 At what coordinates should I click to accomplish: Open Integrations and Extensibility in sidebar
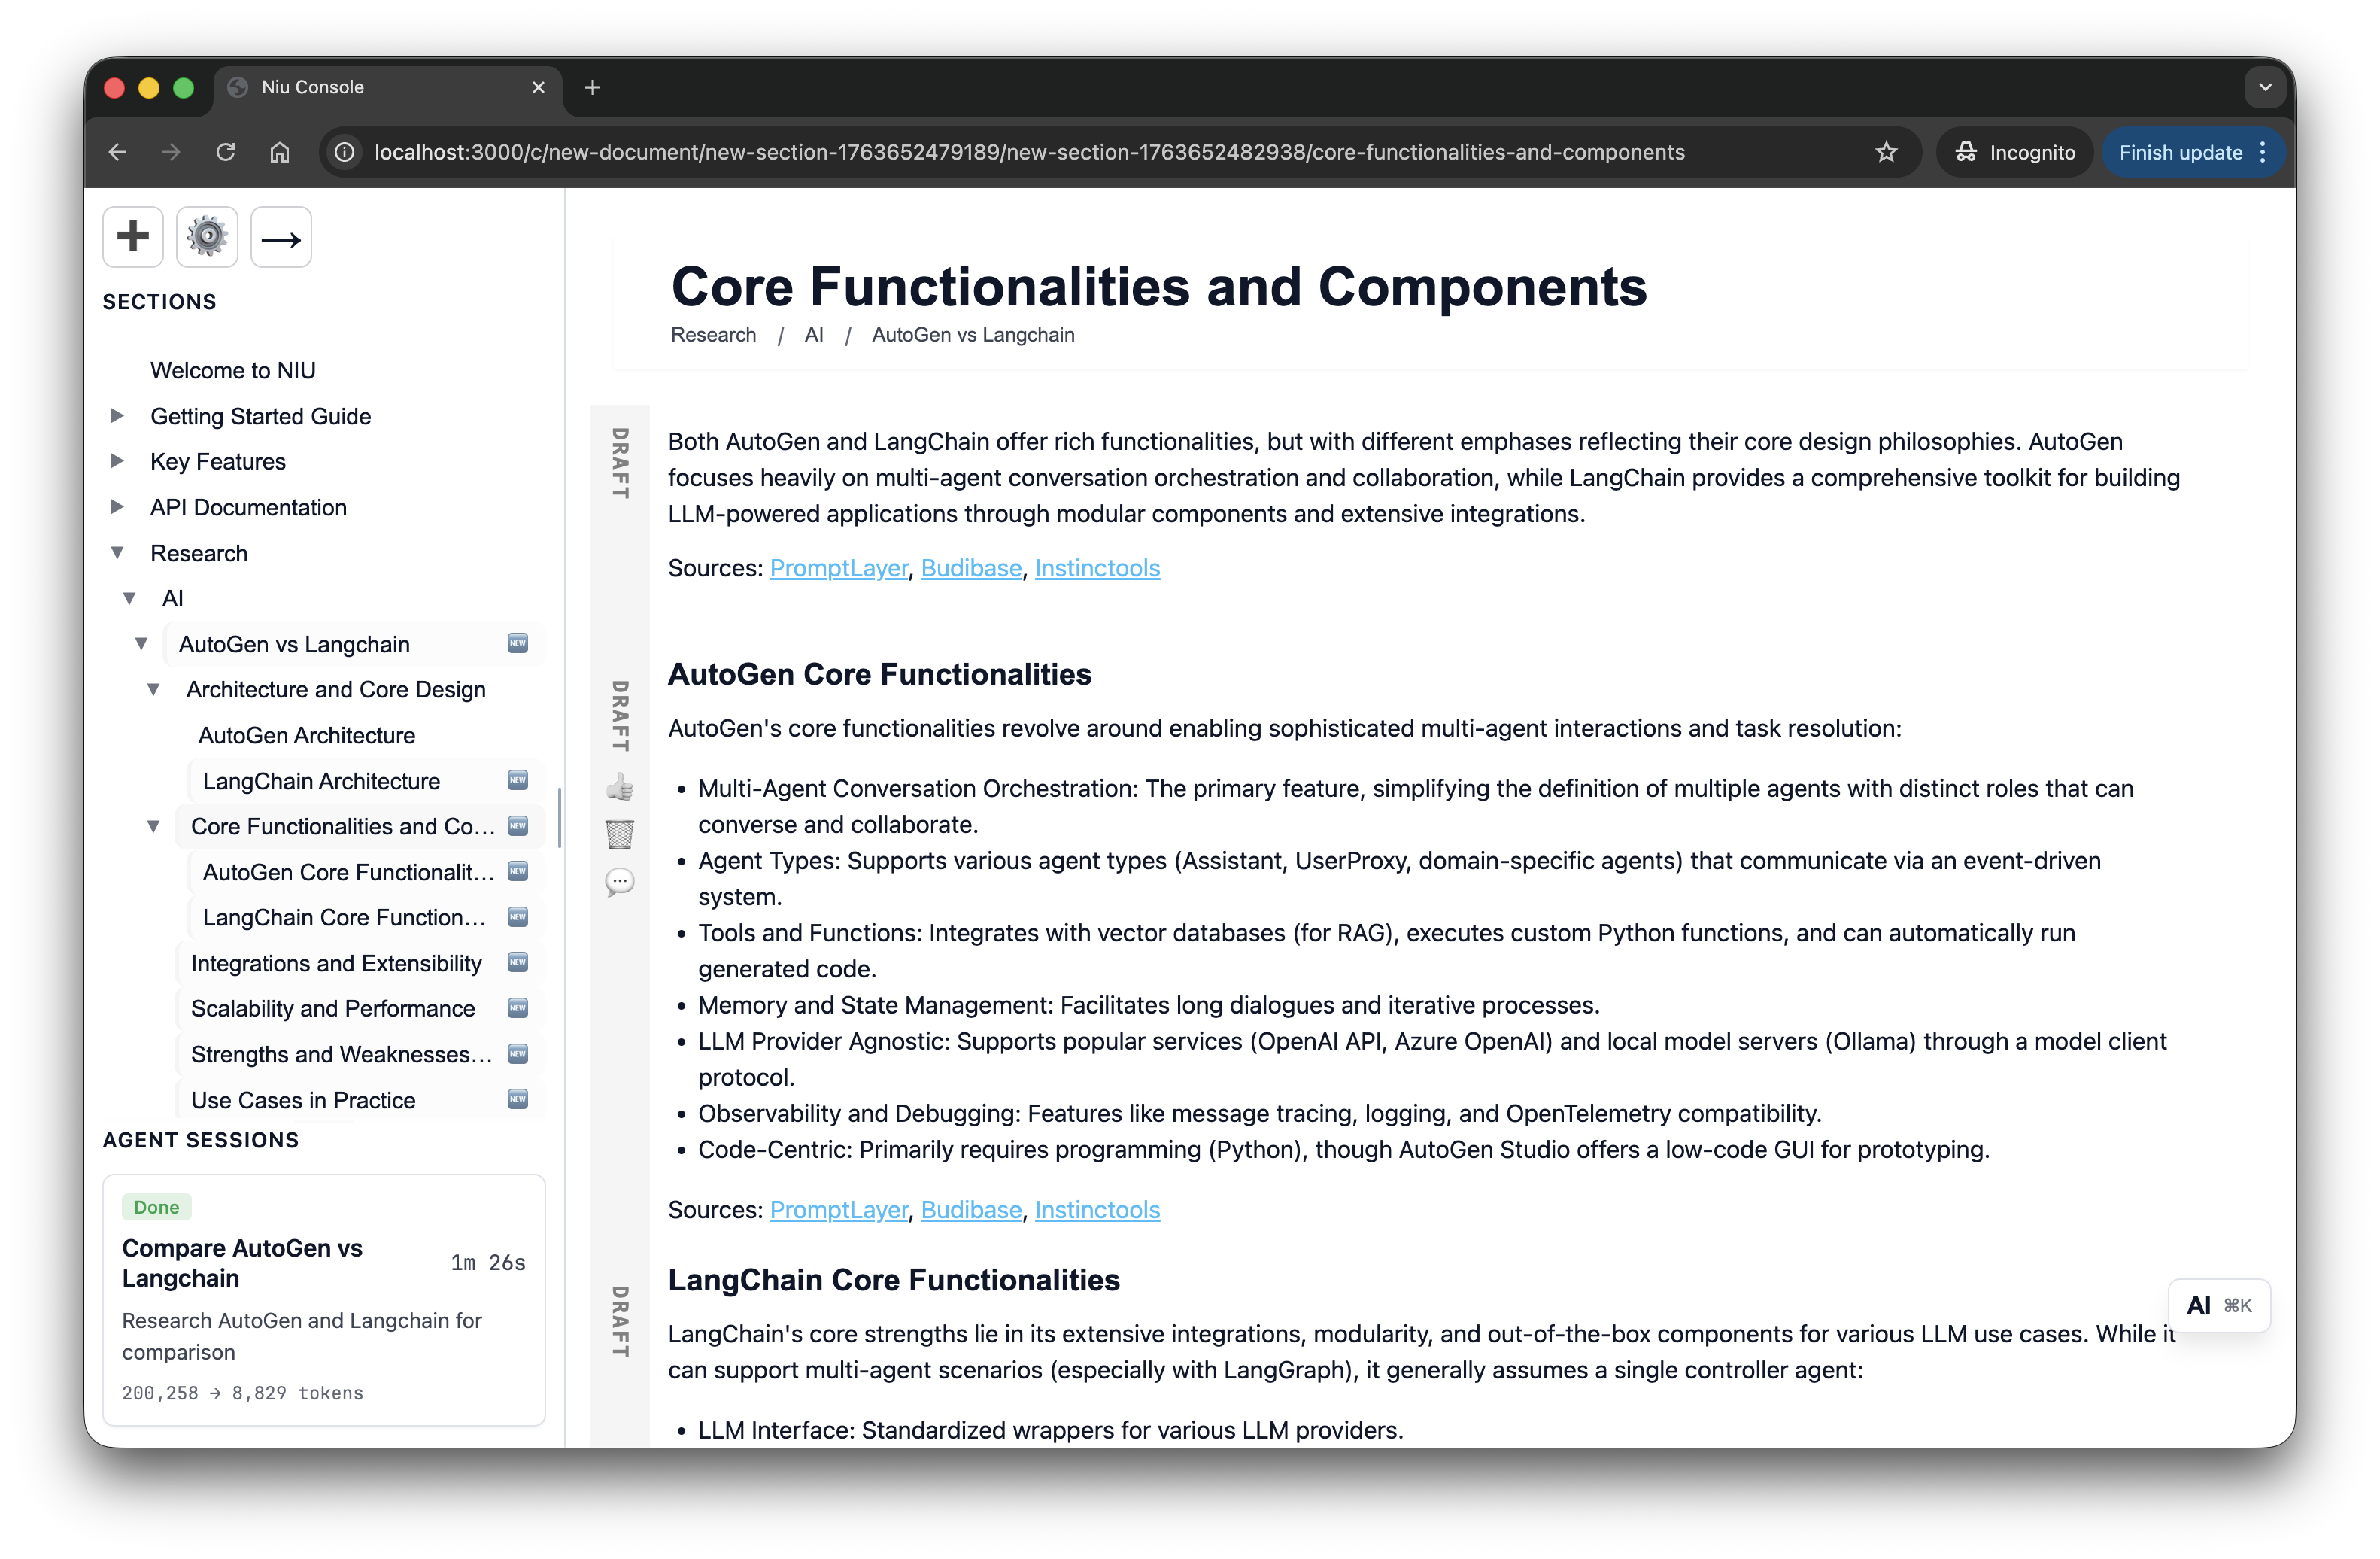click(x=336, y=963)
